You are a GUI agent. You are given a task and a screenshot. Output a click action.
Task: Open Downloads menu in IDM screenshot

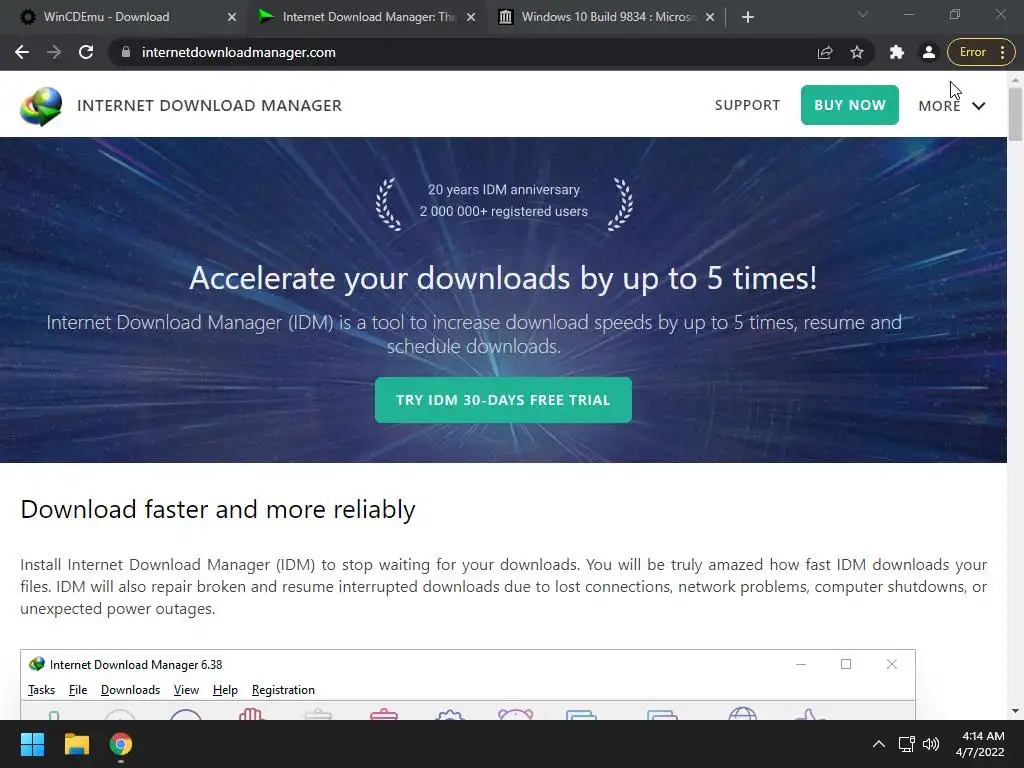coord(131,690)
